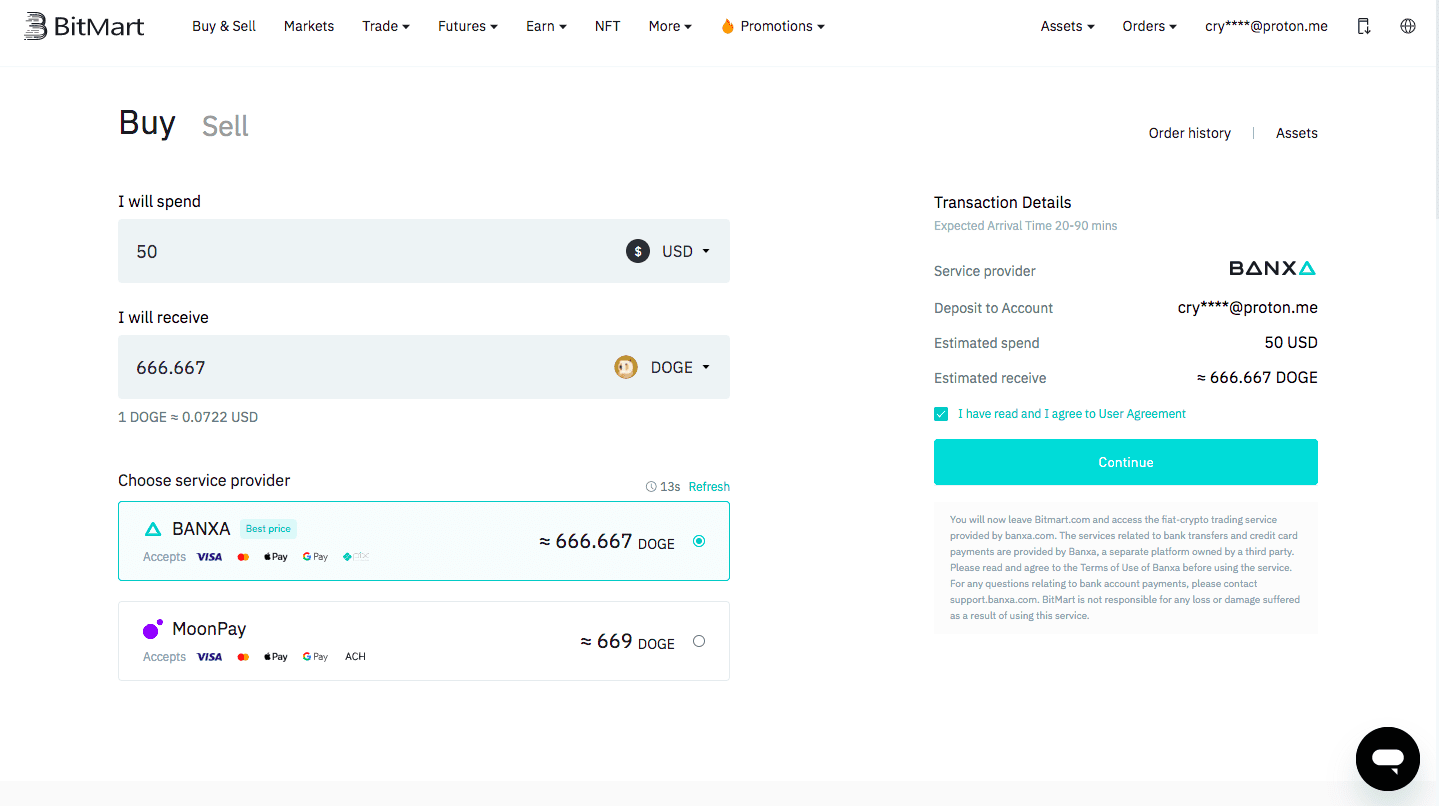Viewport: 1439px width, 806px height.
Task: Click the 1 DOGE ≈ 0.0722 USD rate text
Action: click(188, 417)
